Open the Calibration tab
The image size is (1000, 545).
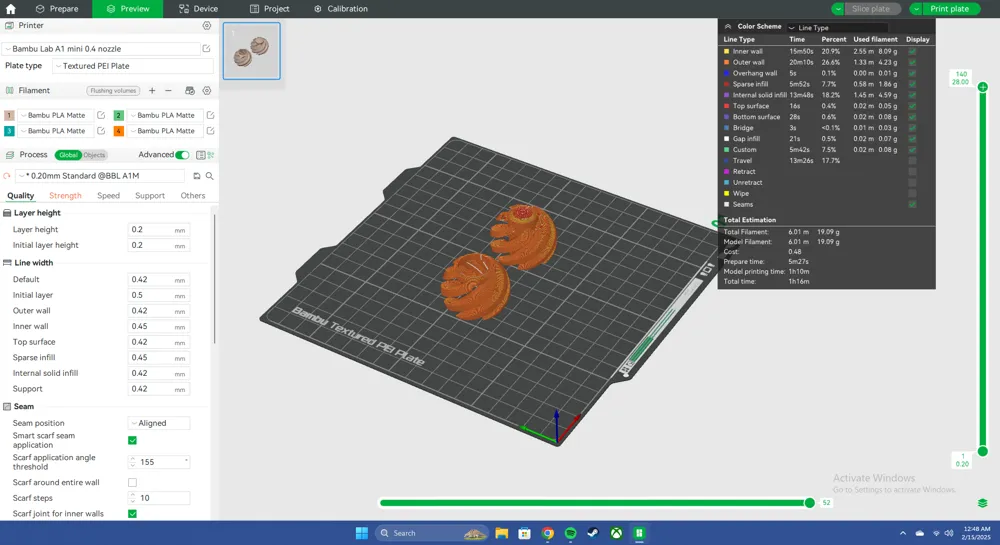[341, 9]
